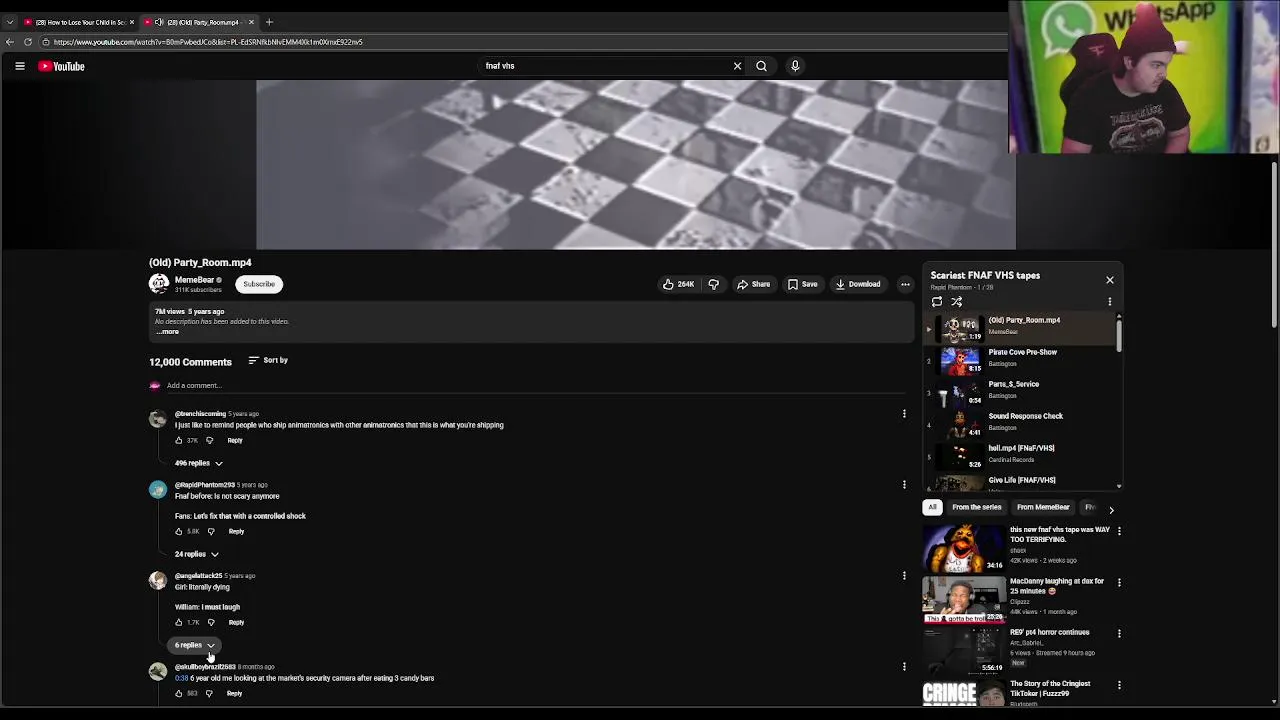The image size is (1280, 720).
Task: Start voice search with the microphone
Action: (x=795, y=66)
